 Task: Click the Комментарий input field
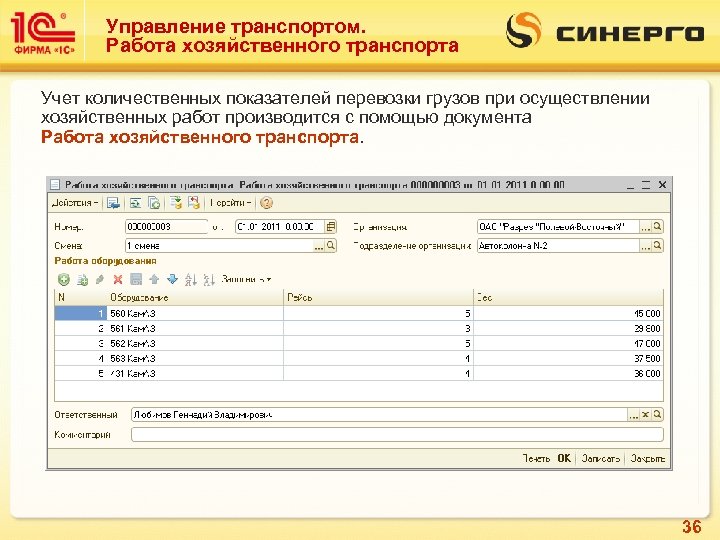coord(397,434)
